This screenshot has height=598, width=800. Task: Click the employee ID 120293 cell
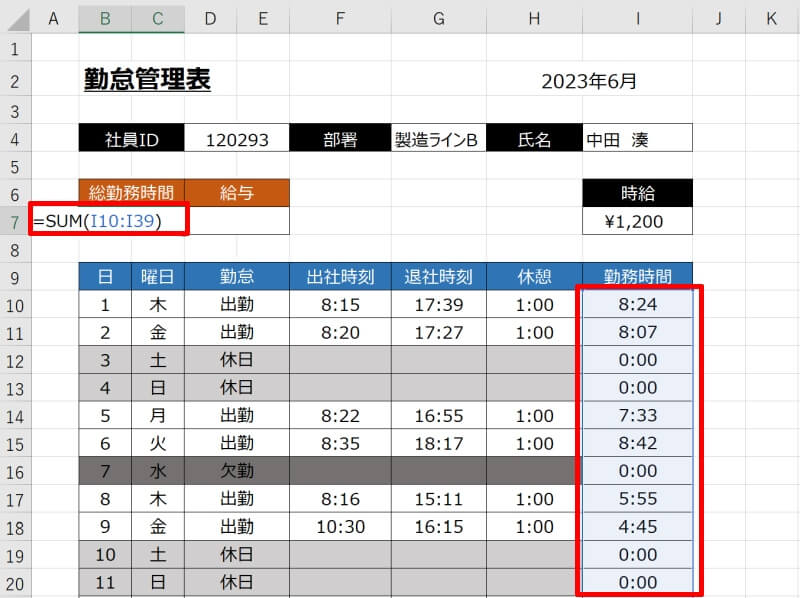point(237,138)
